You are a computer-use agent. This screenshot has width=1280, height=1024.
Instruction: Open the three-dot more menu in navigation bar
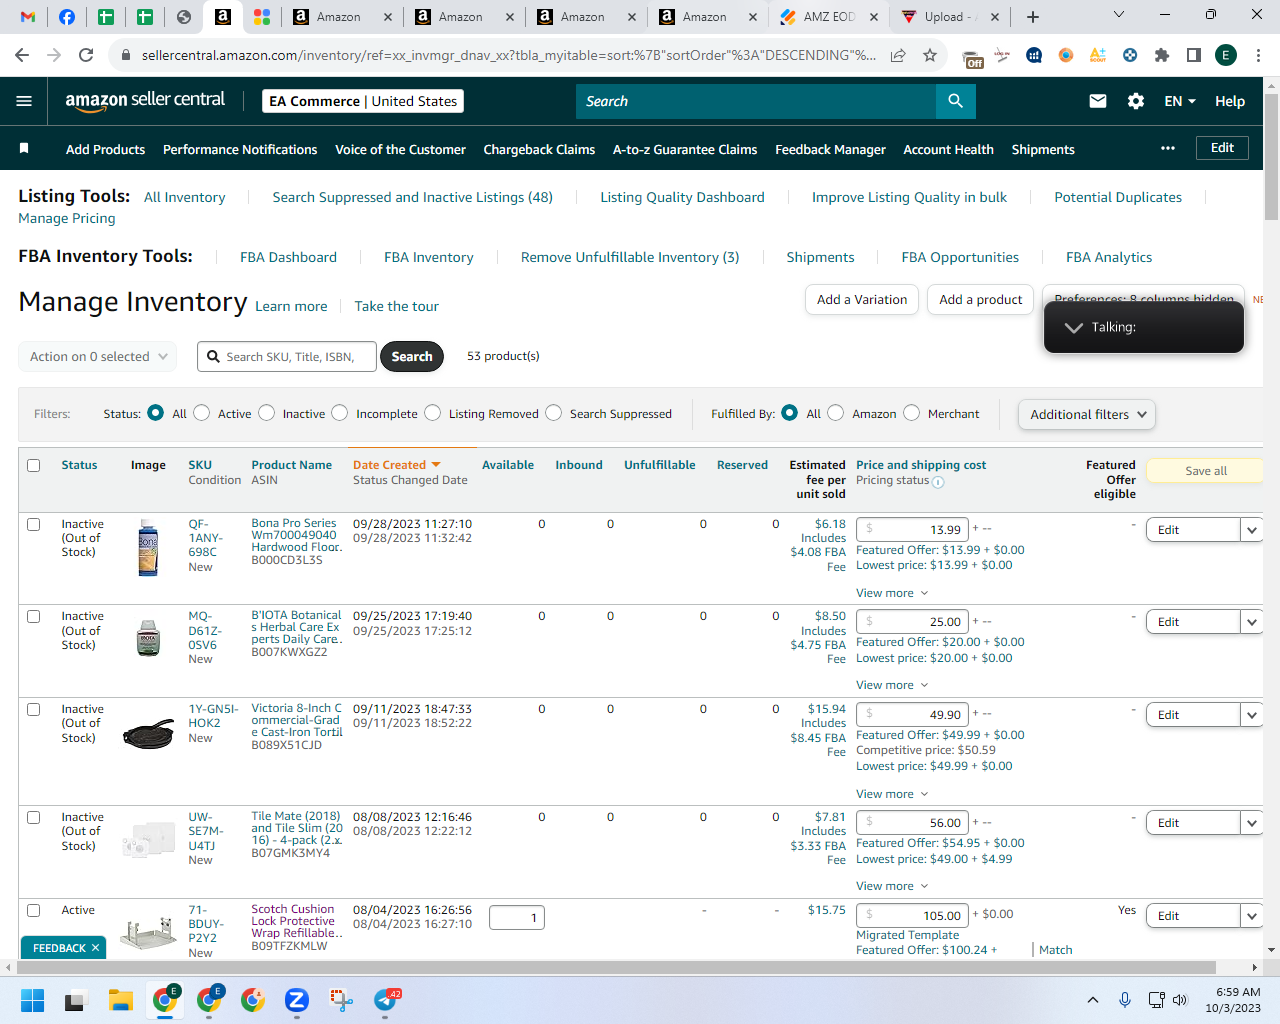click(1168, 148)
